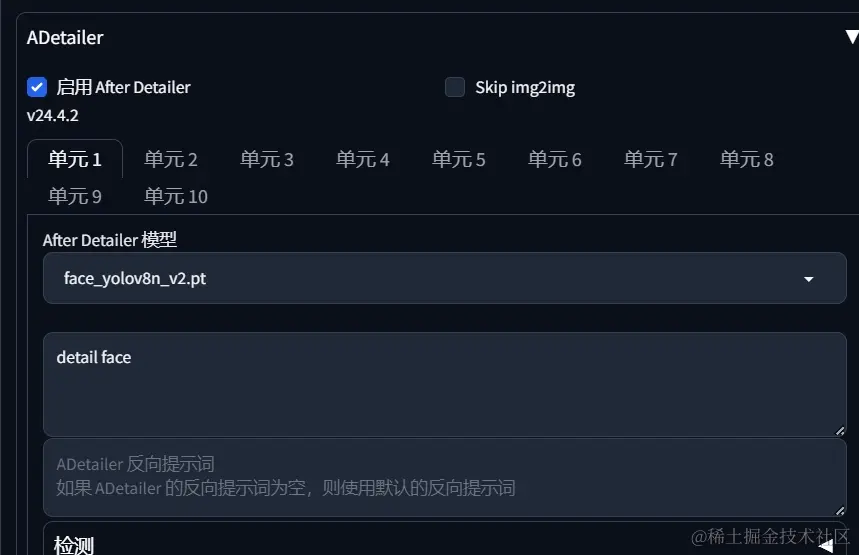Switch to the 单元 3 tab
The width and height of the screenshot is (859, 555).
tap(267, 159)
